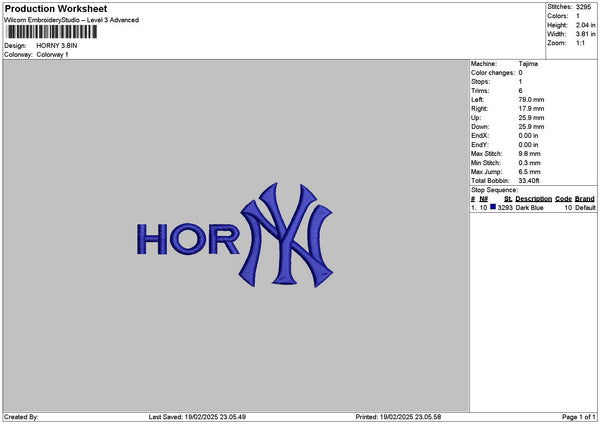Click the Max Stitch value 9.8 mm

click(x=530, y=154)
